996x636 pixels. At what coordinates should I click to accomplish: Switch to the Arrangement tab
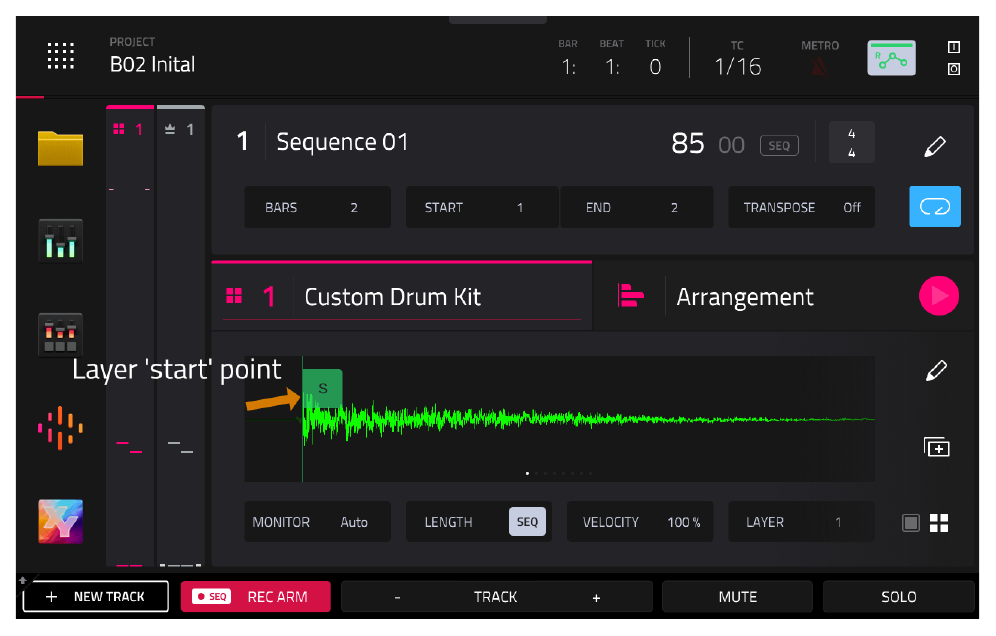click(744, 297)
